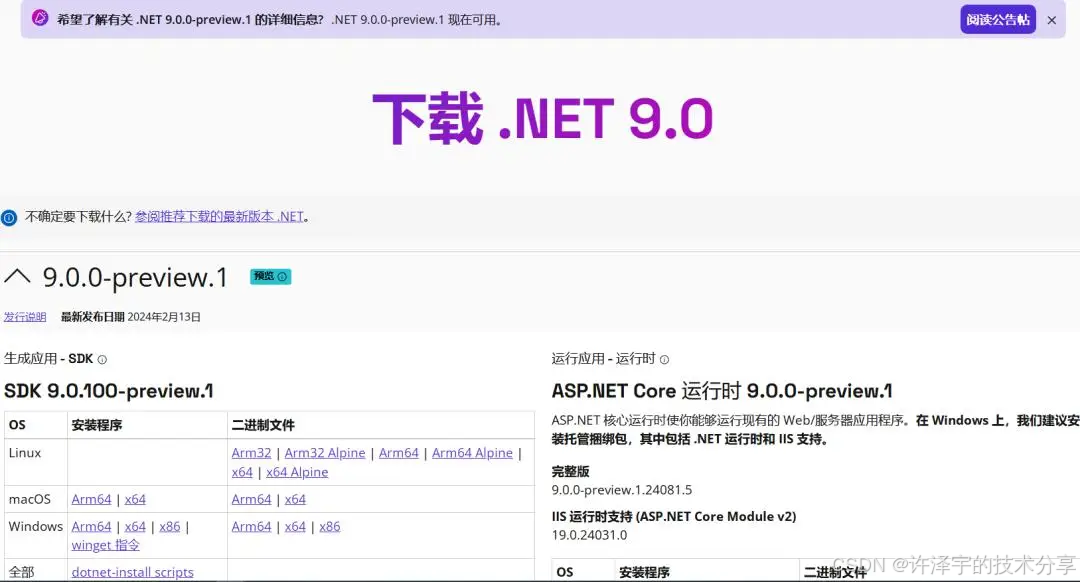Dismiss the announcement banner with the X

point(1050,19)
